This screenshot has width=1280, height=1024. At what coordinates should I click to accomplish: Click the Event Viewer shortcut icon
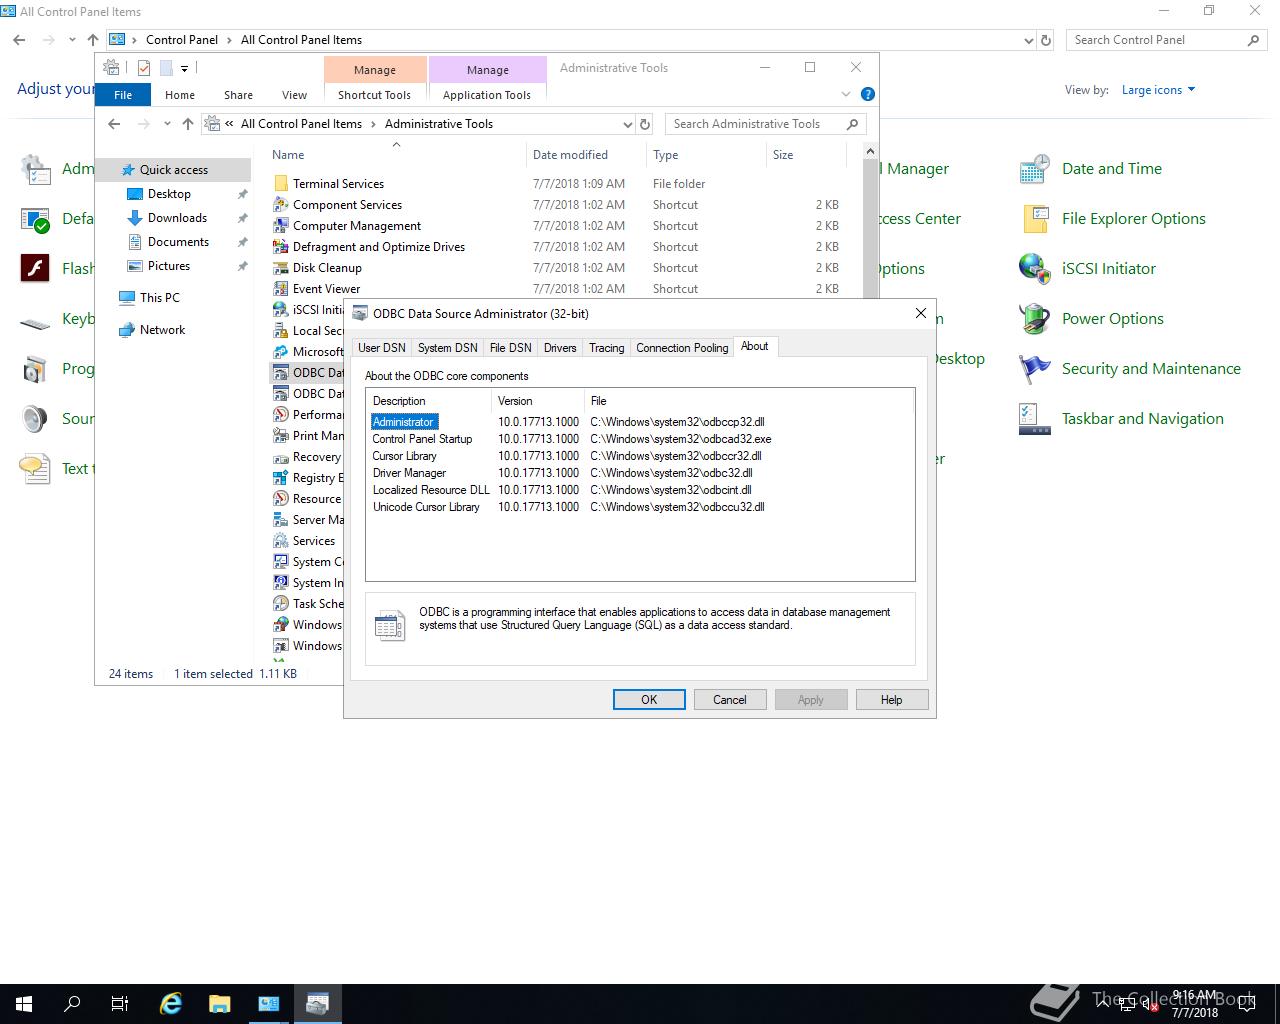pyautogui.click(x=281, y=289)
